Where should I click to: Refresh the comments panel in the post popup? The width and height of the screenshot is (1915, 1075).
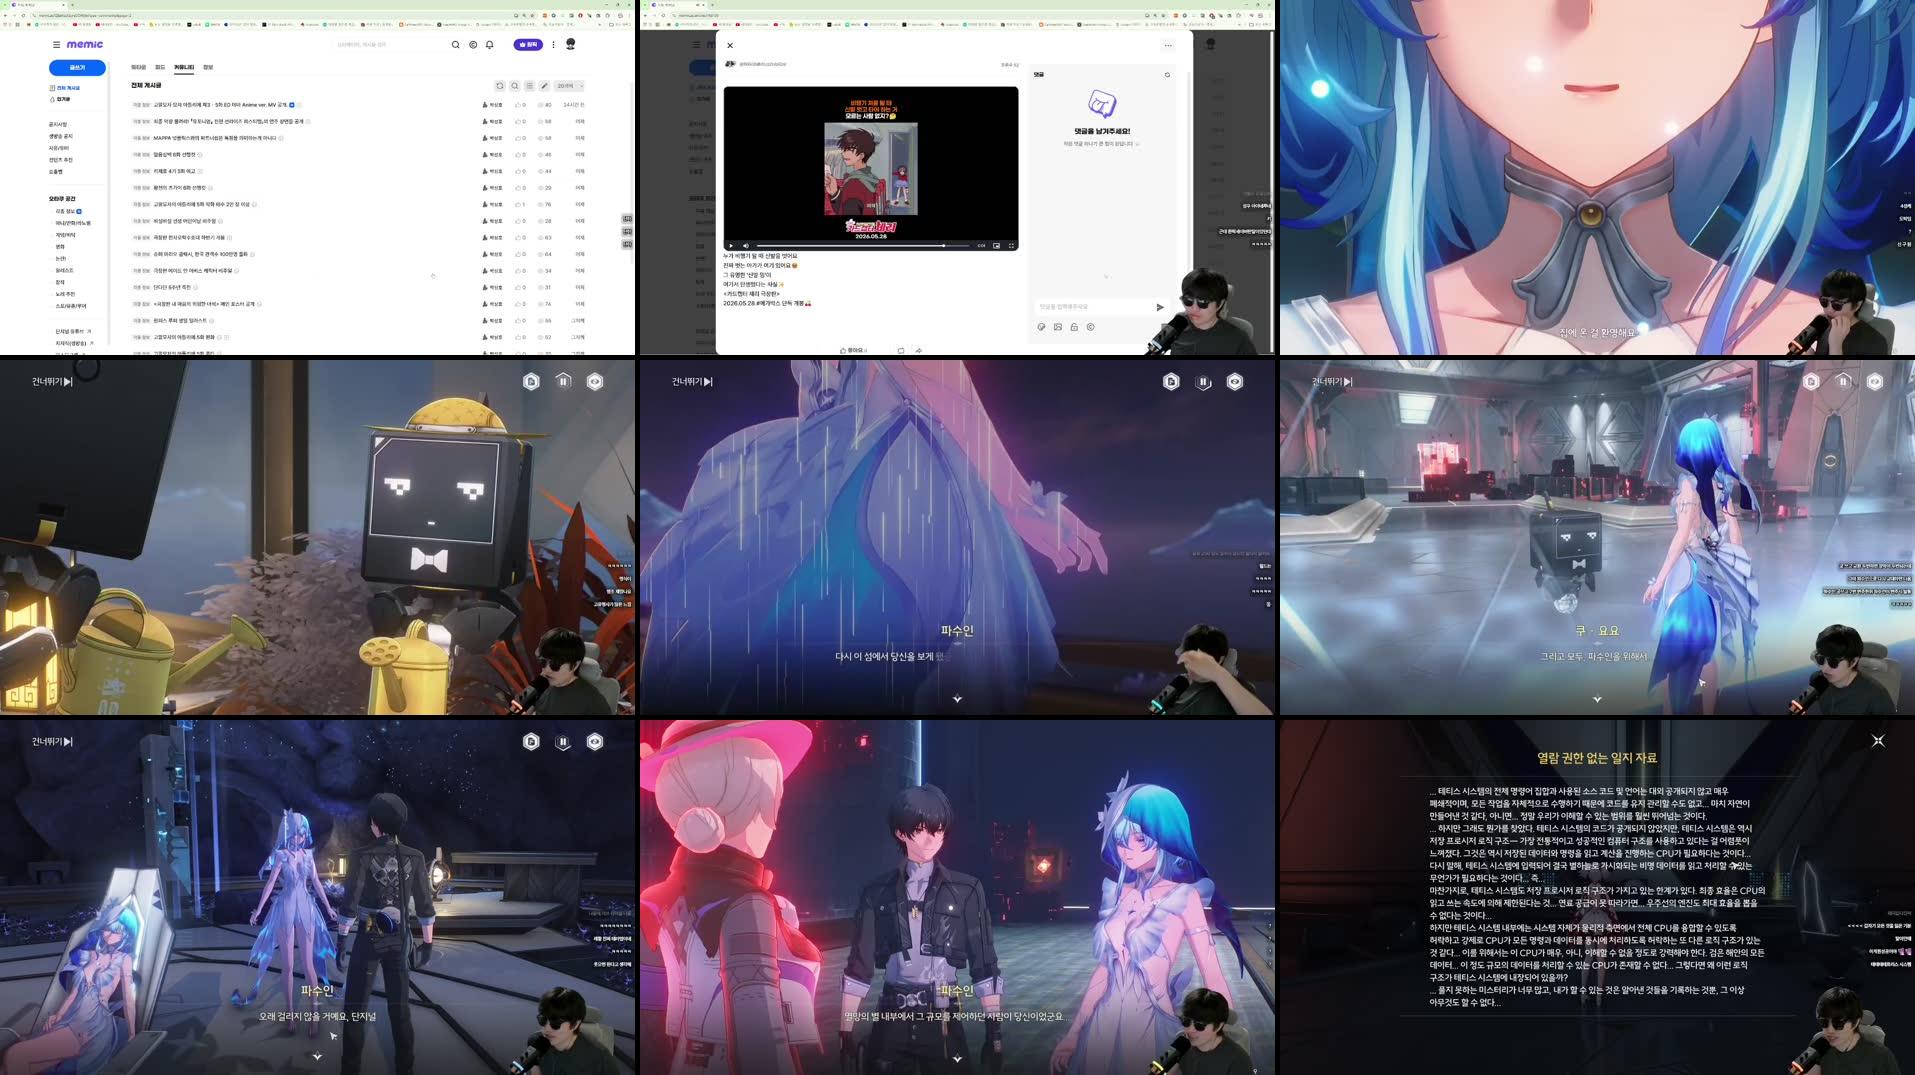tap(1167, 75)
